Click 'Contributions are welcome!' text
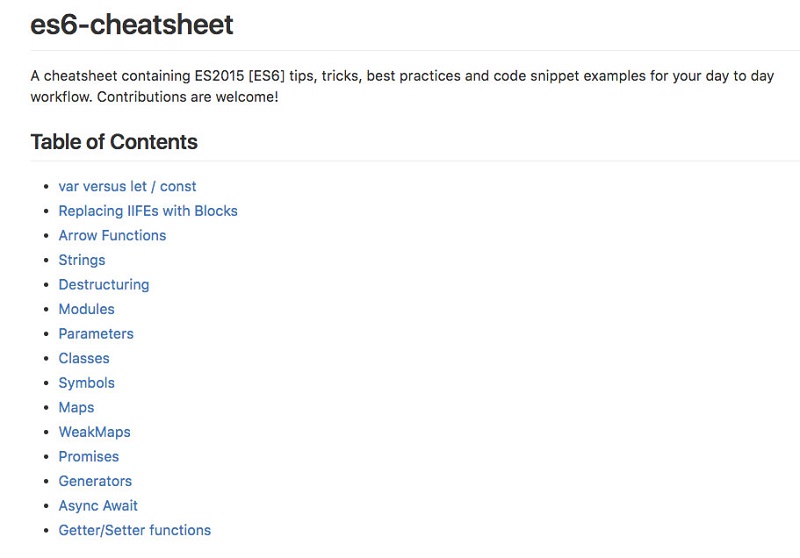 coord(188,97)
